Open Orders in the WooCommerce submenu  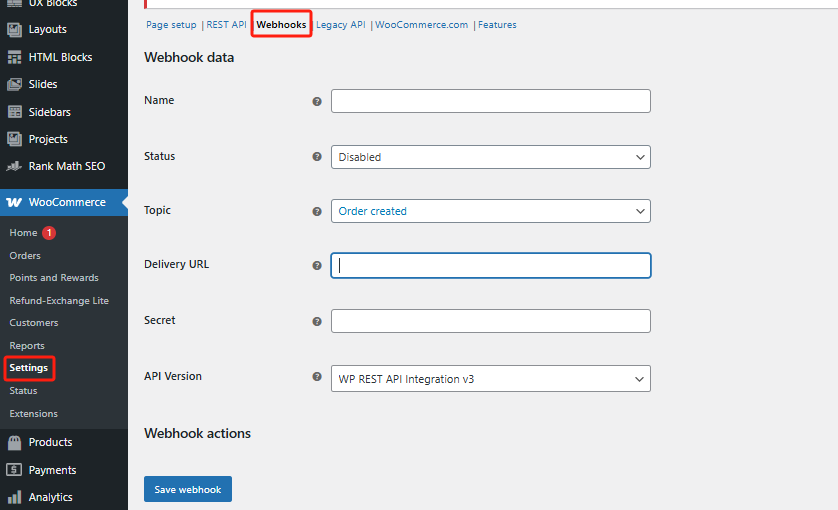pyautogui.click(x=25, y=256)
